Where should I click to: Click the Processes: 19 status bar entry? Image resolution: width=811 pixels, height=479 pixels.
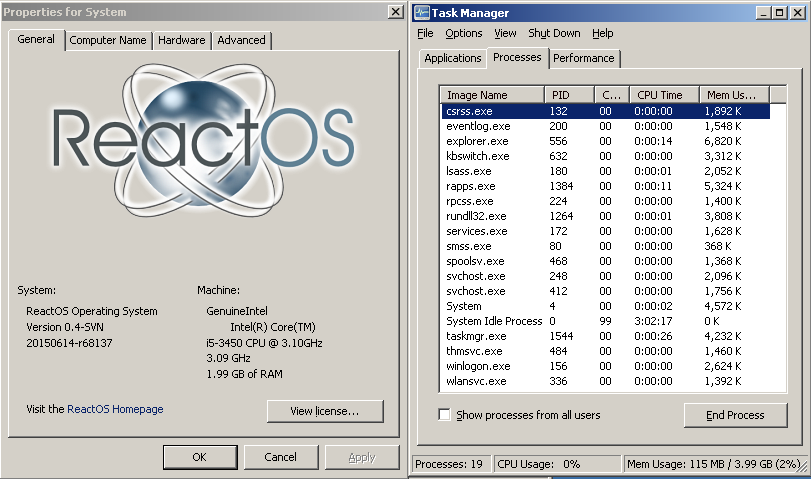click(x=452, y=464)
